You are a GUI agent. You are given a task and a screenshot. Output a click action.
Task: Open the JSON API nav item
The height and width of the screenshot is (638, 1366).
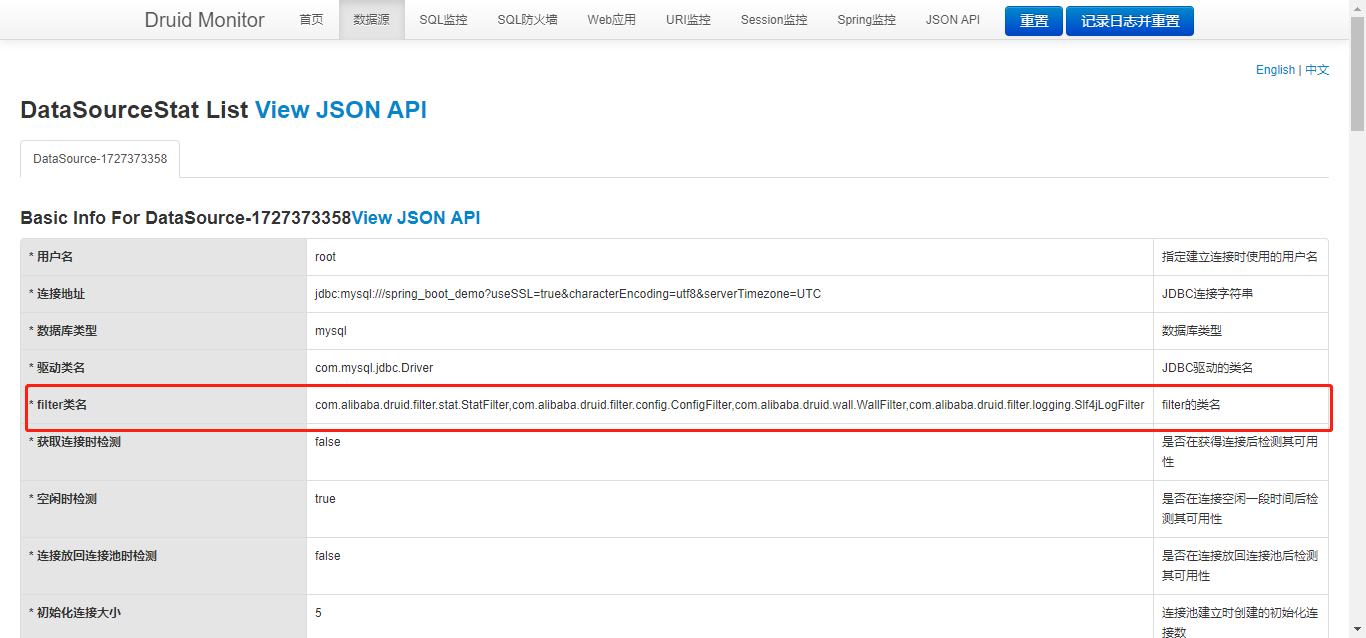(x=952, y=20)
